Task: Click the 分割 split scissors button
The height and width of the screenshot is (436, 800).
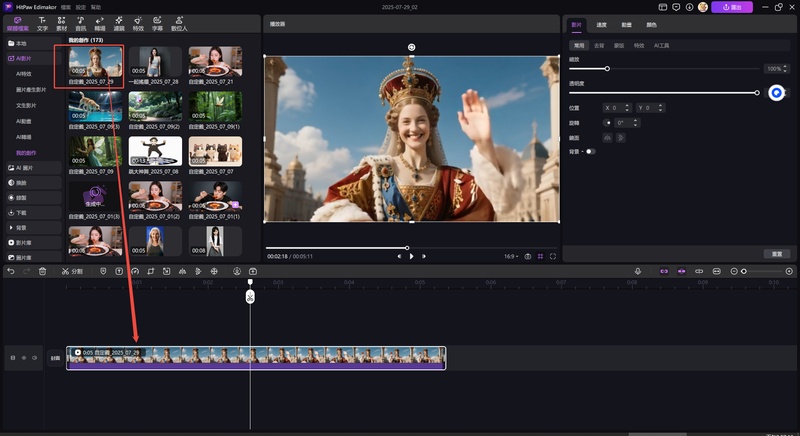Action: point(72,271)
